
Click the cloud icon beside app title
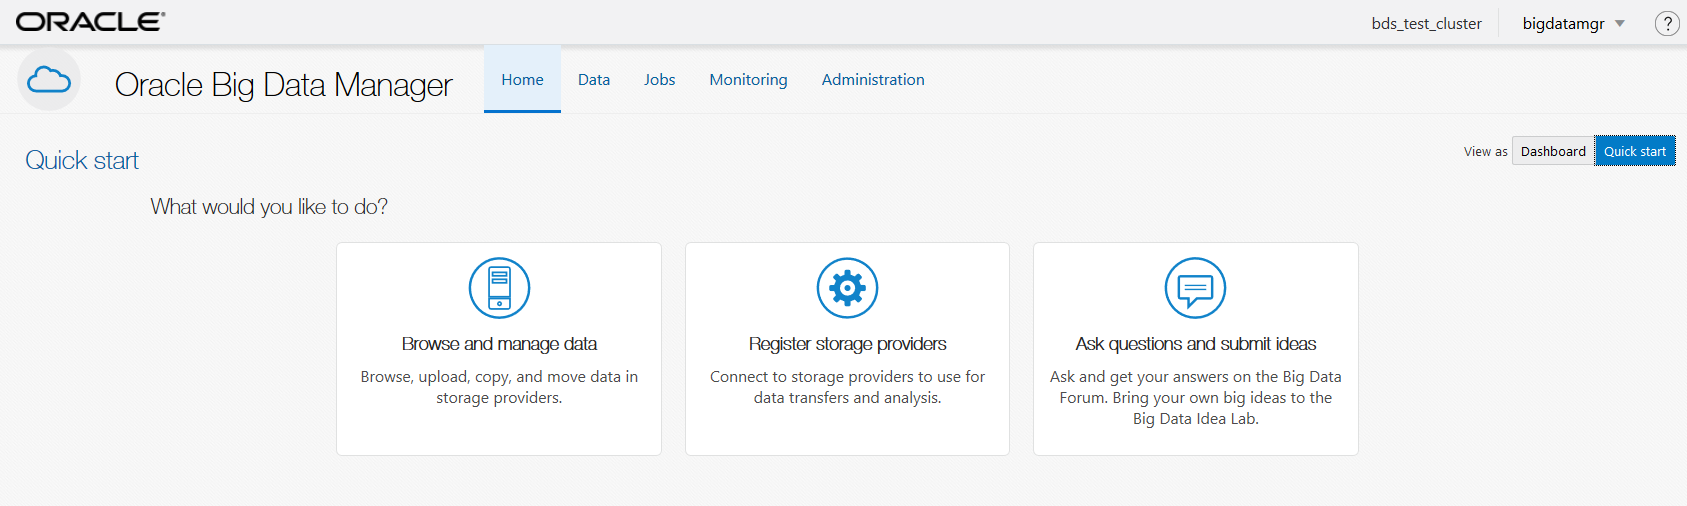pyautogui.click(x=49, y=80)
